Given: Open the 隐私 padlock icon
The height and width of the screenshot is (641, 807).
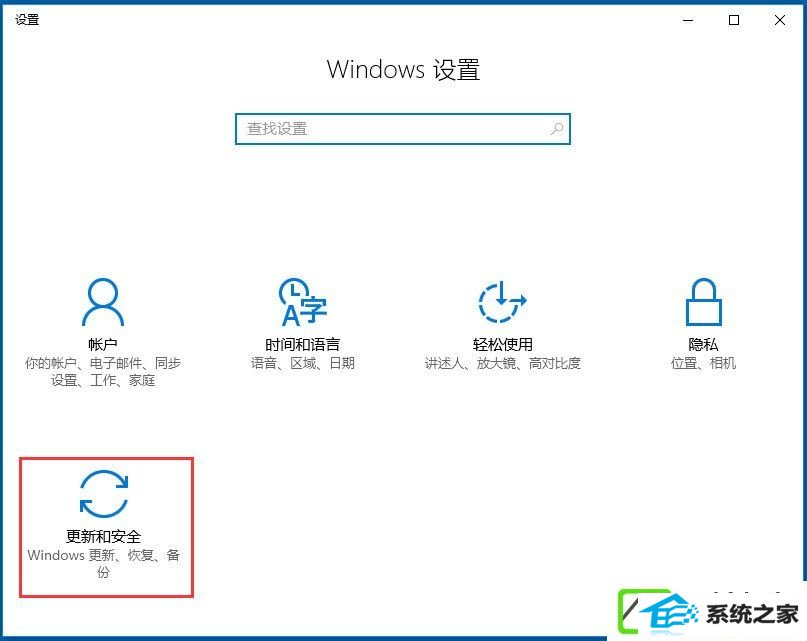Looking at the screenshot, I should pyautogui.click(x=704, y=302).
